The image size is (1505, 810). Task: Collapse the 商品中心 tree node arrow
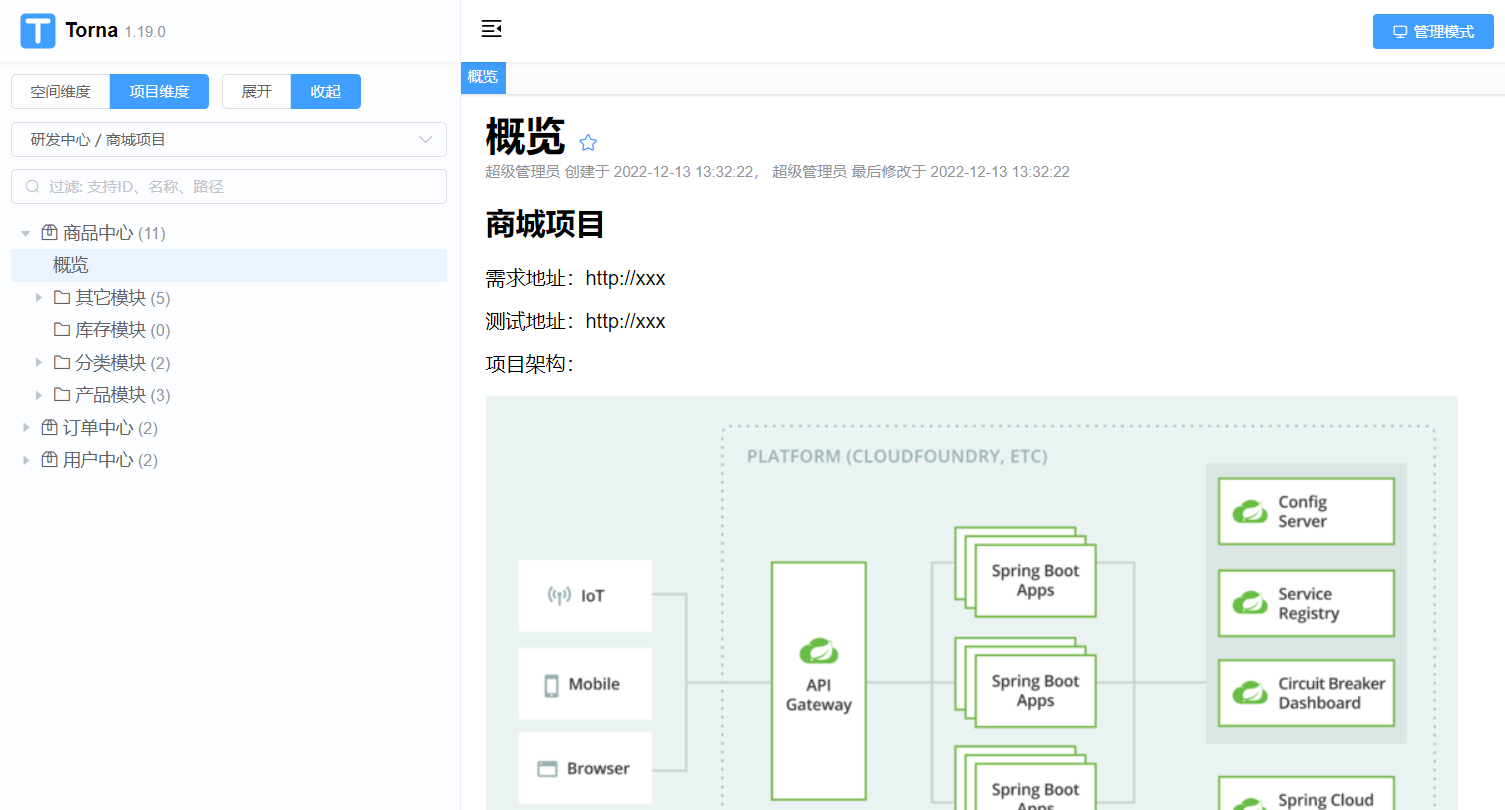point(26,233)
